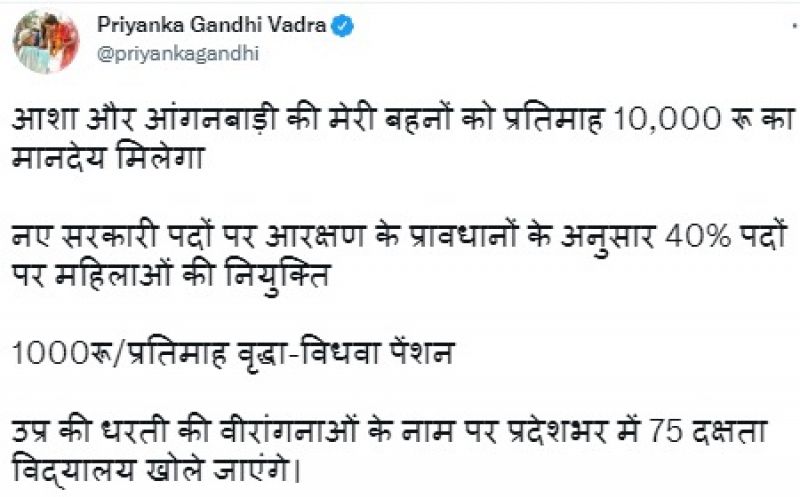800x497 pixels.
Task: Click the मानदेय मिलेगा text line
Action: [x=110, y=161]
